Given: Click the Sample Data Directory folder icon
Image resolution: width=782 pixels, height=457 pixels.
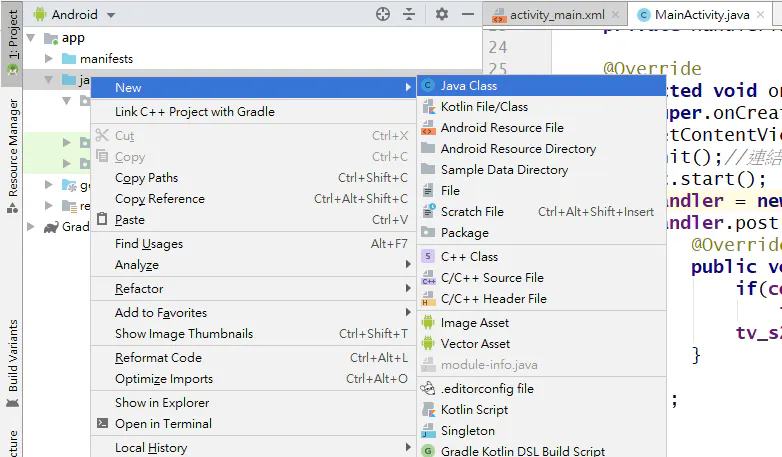Looking at the screenshot, I should (428, 169).
